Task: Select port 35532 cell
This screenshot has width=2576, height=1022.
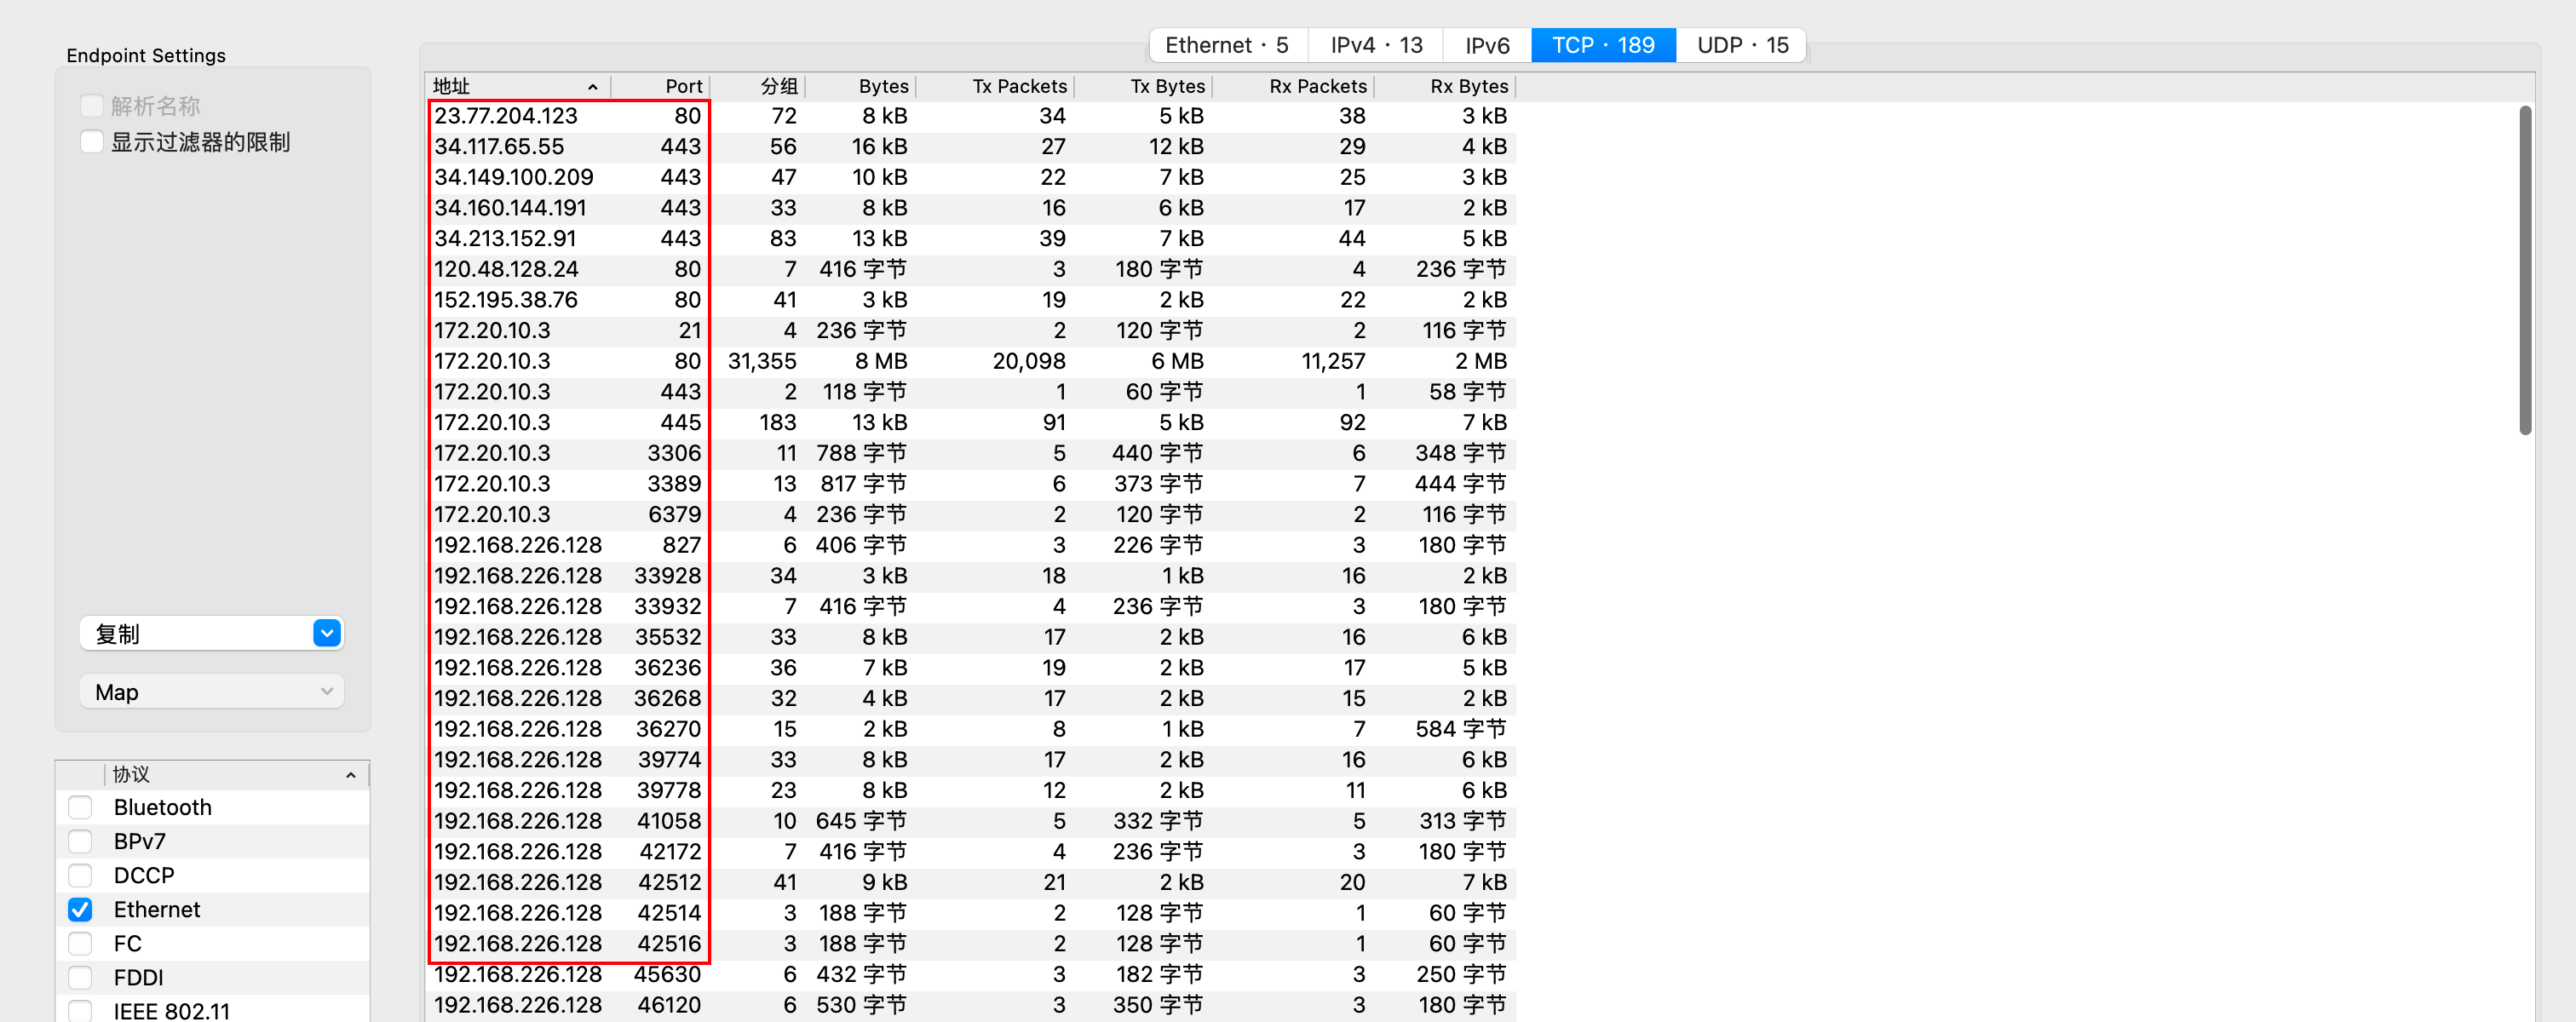Action: click(668, 637)
